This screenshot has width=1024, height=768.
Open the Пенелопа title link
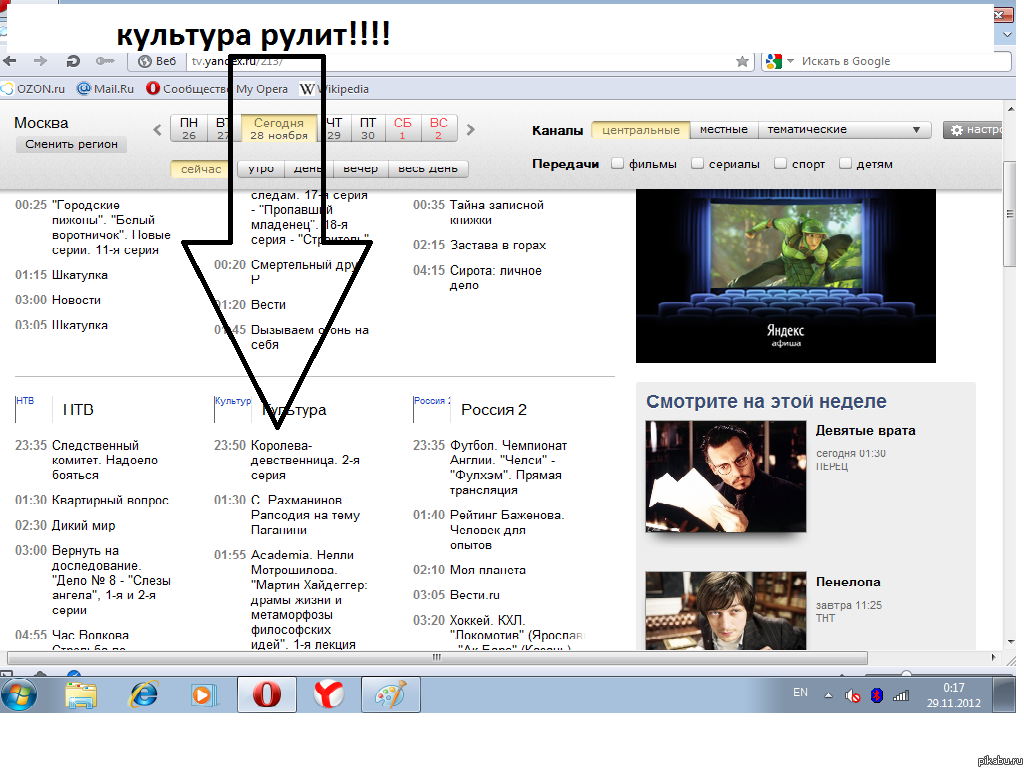pyautogui.click(x=848, y=583)
